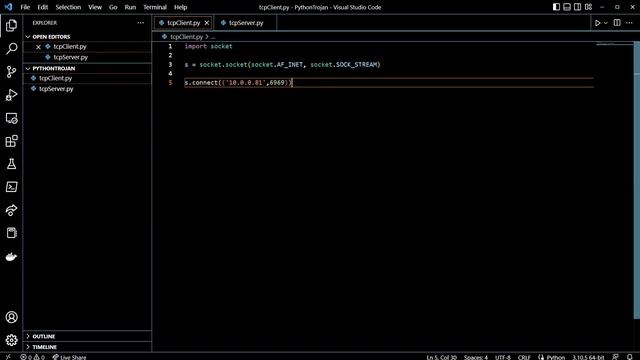Toggle Panel layout icon
The image size is (640, 360).
pos(567,7)
